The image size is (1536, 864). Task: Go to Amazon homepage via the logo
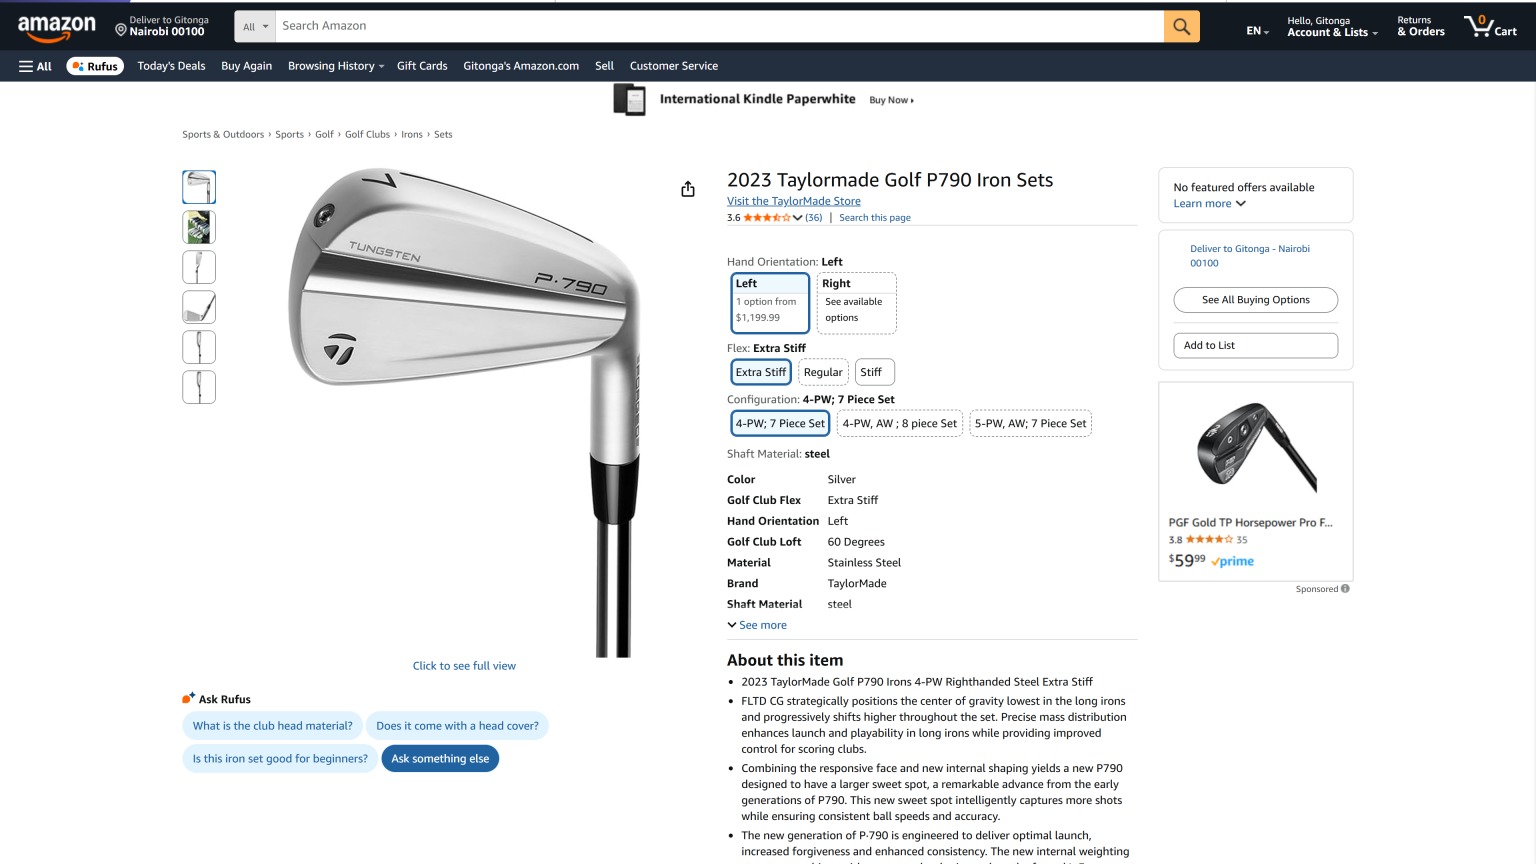[x=57, y=26]
